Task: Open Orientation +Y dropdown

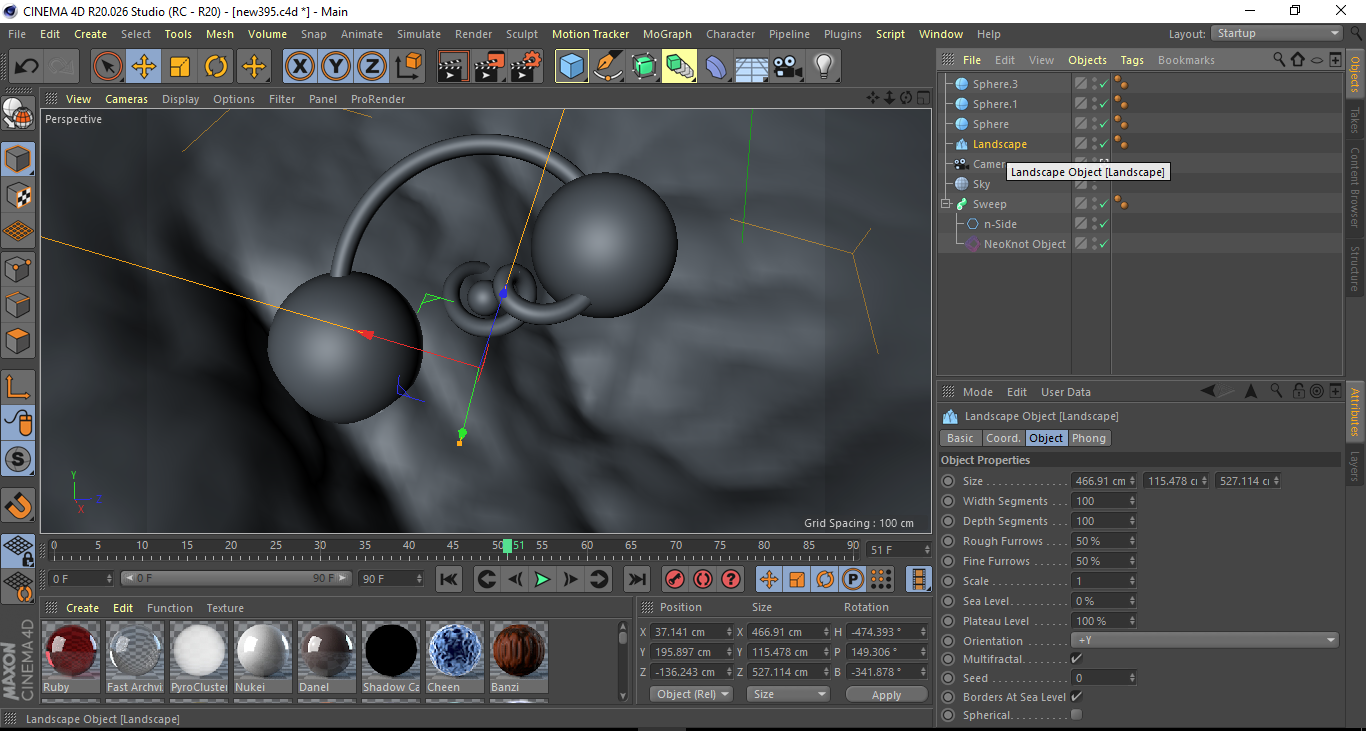Action: coord(1205,640)
